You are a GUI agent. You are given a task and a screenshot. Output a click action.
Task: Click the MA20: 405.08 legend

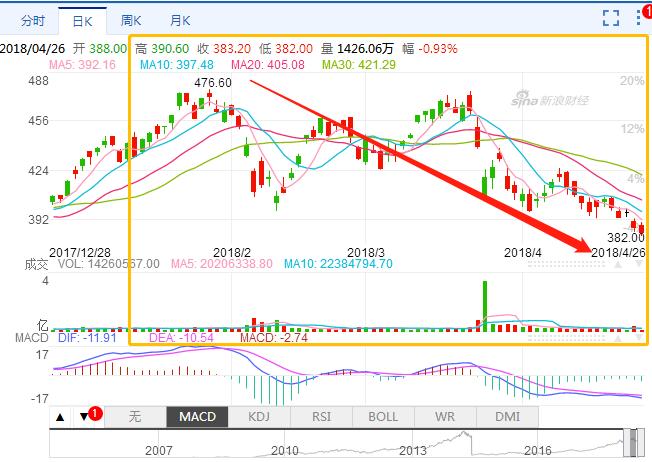point(268,65)
